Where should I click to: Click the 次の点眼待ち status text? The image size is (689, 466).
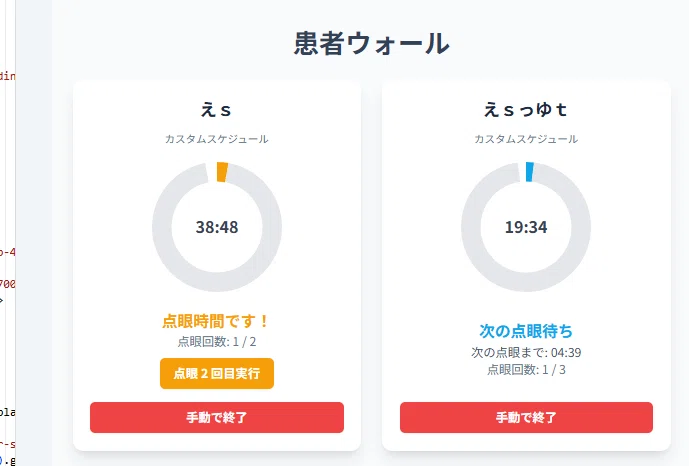point(526,331)
